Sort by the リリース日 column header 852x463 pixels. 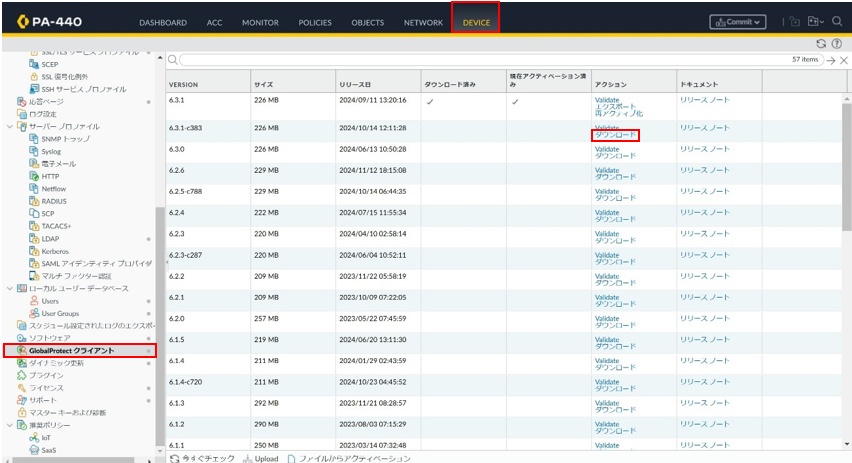tap(378, 84)
